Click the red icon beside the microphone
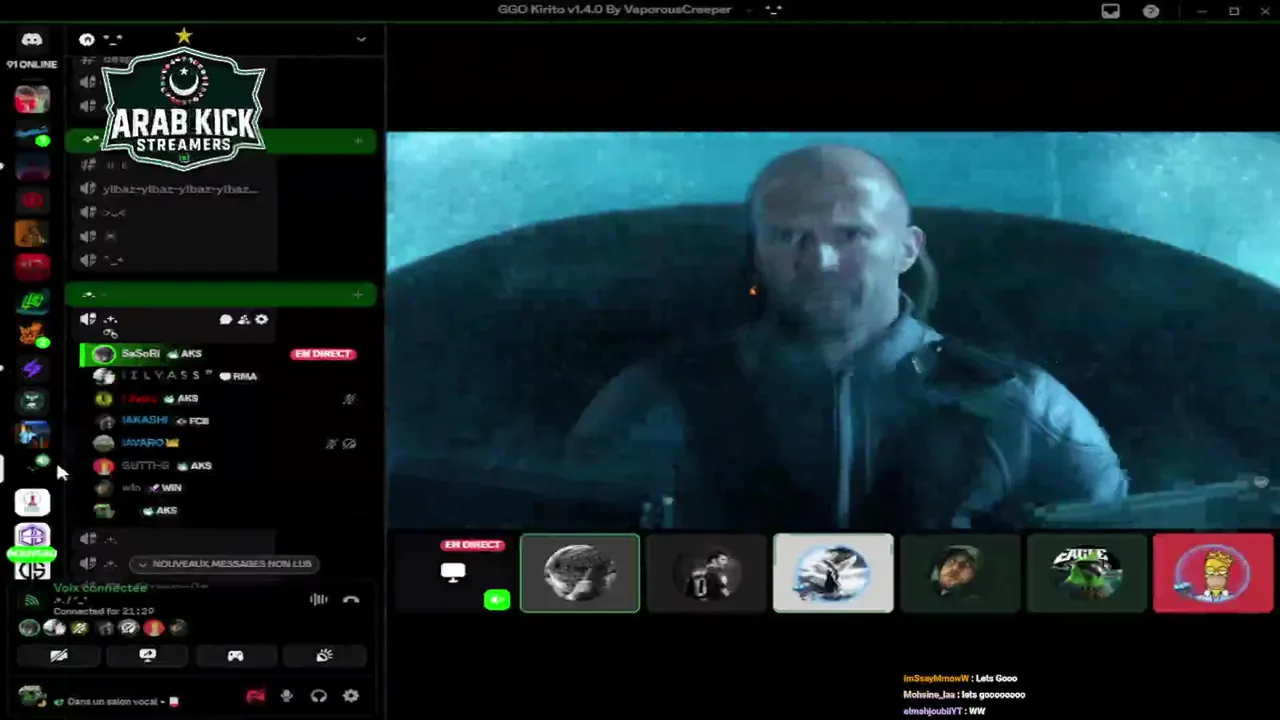The height and width of the screenshot is (720, 1280). (255, 696)
